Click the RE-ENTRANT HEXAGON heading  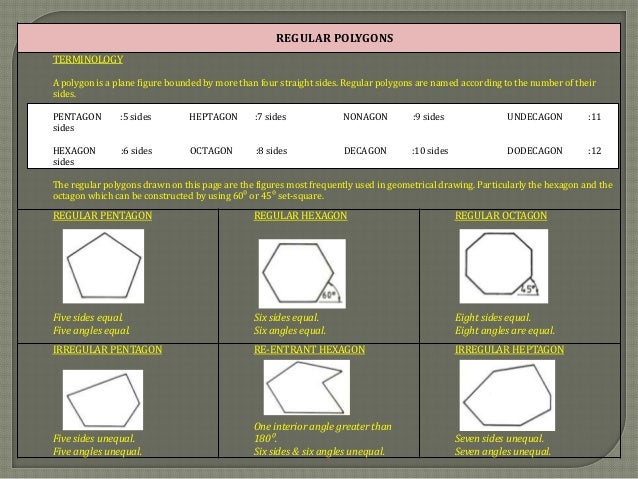point(310,350)
